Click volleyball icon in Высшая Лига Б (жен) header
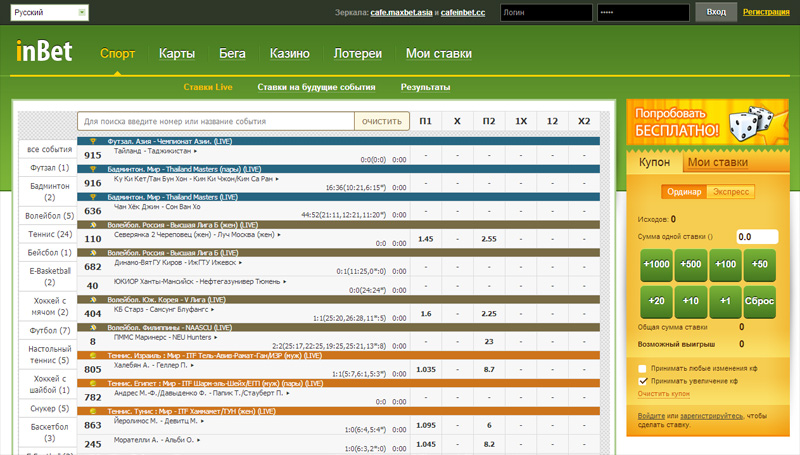800x455 pixels. tap(93, 224)
